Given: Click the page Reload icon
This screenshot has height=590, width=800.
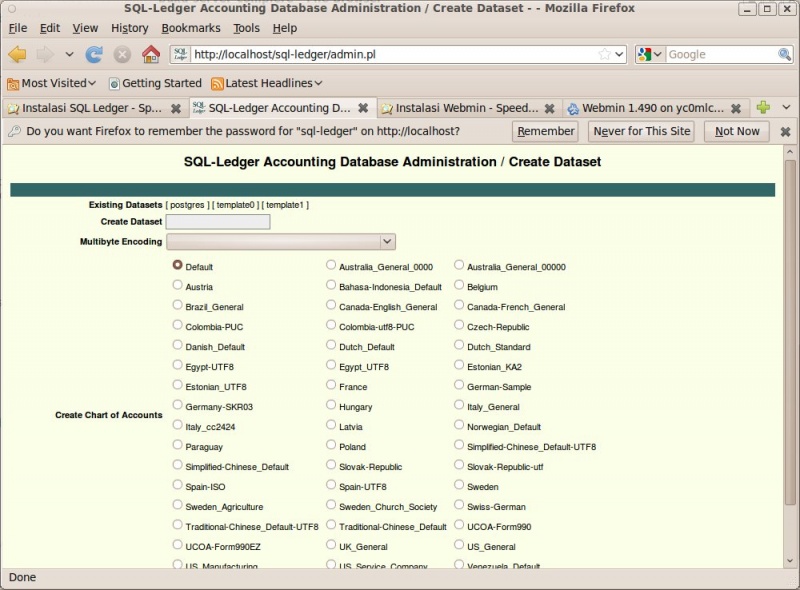Looking at the screenshot, I should tap(95, 54).
